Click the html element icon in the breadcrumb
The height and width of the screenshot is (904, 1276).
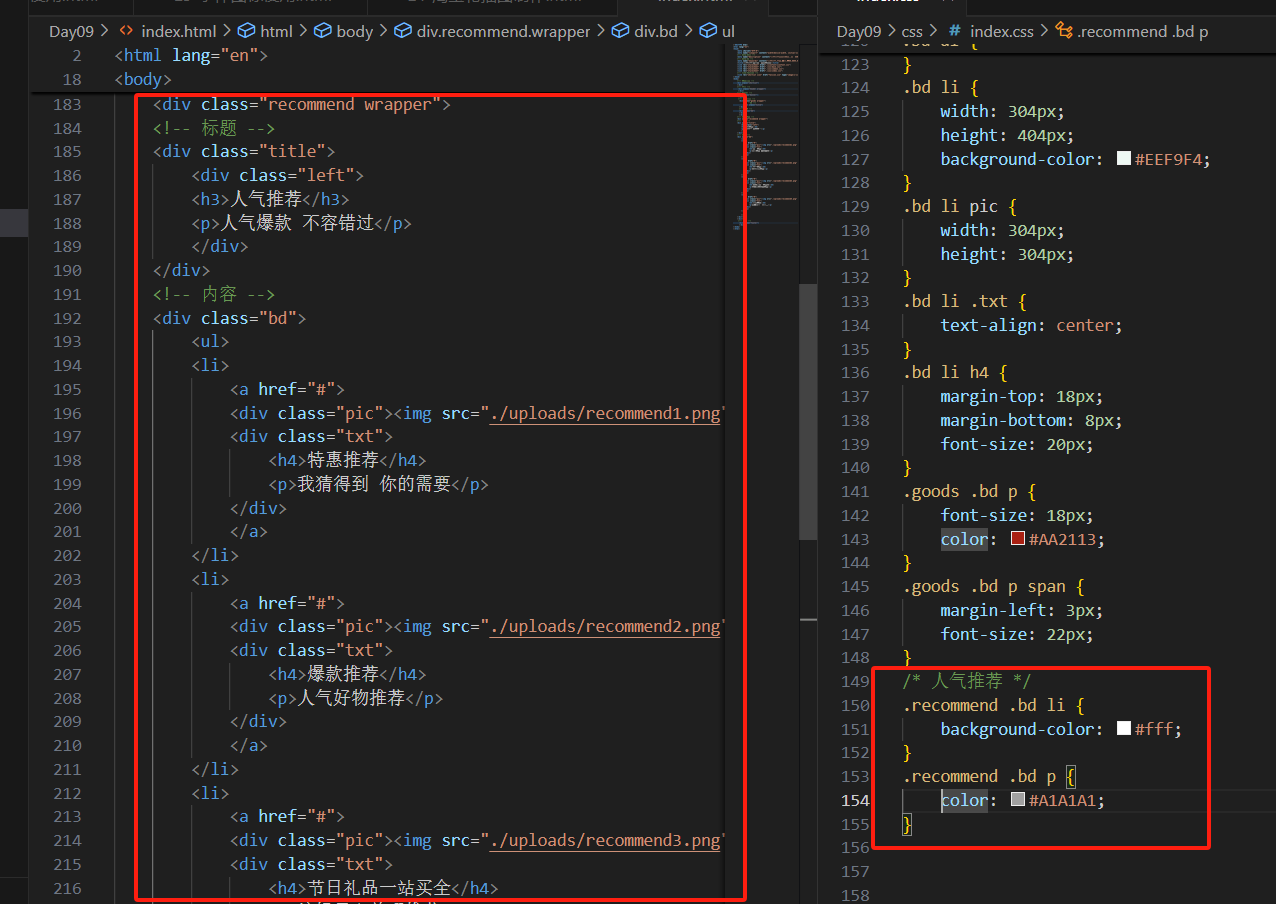click(245, 31)
